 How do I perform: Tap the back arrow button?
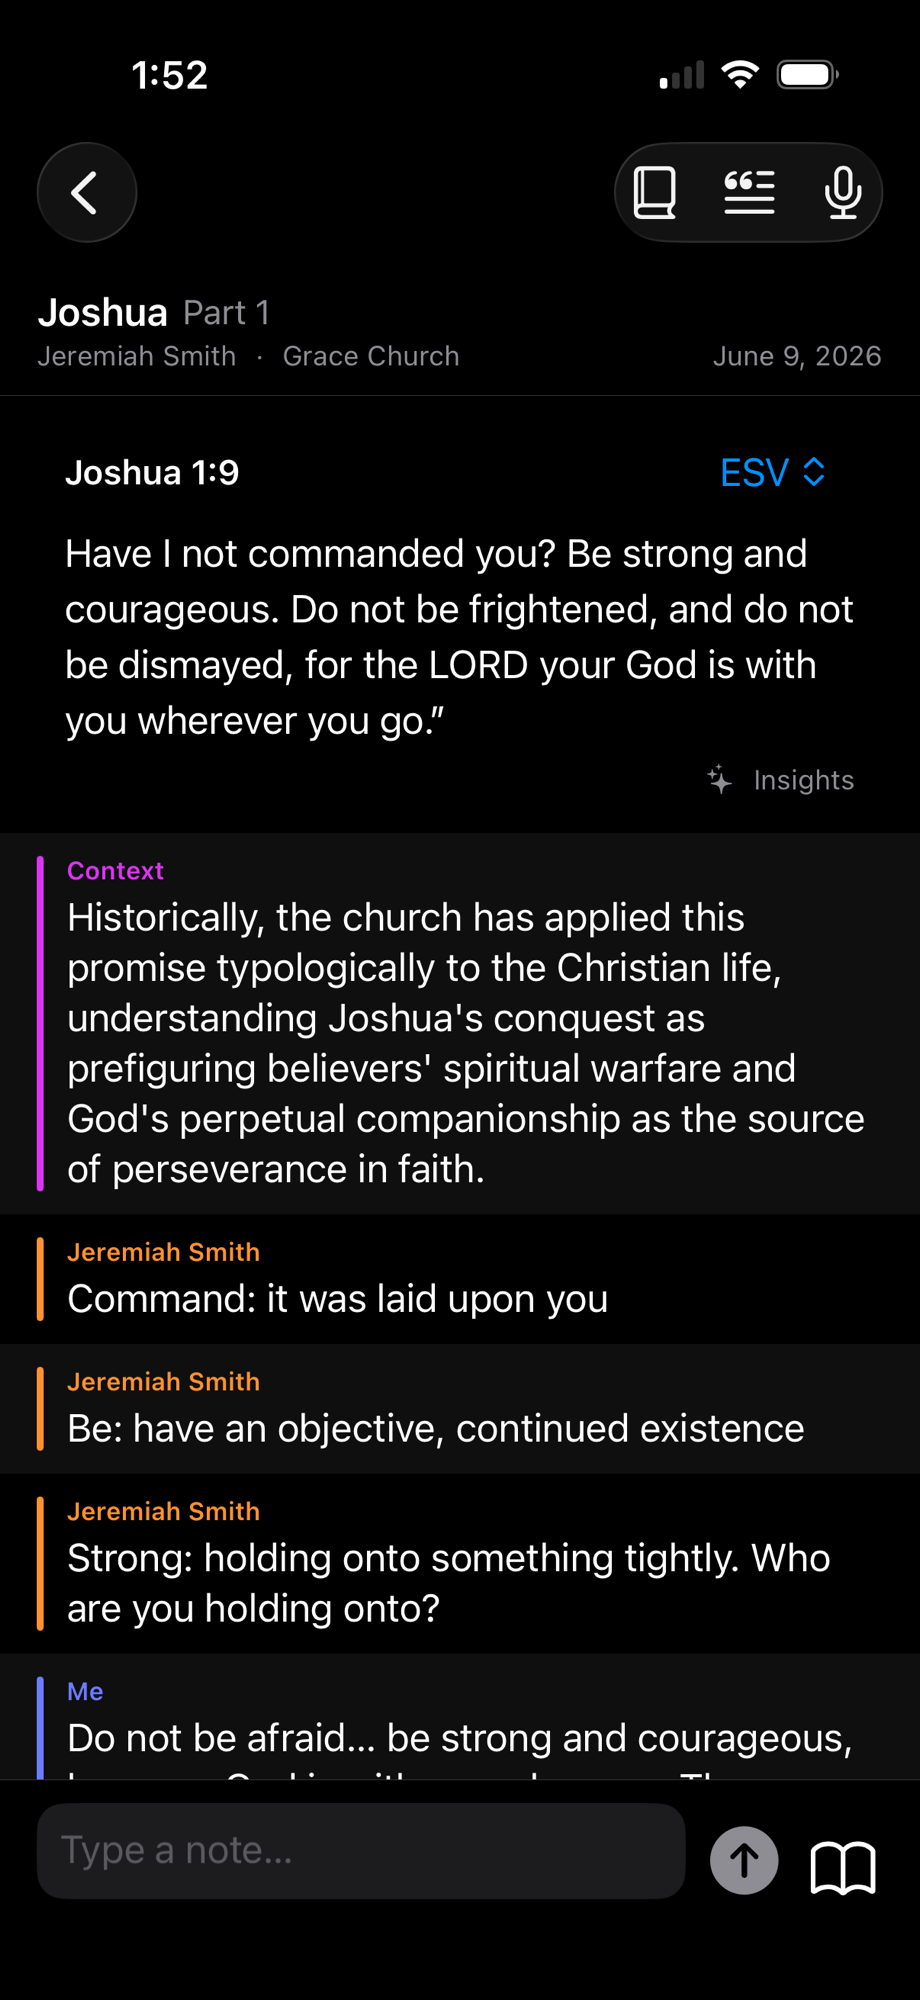click(87, 192)
